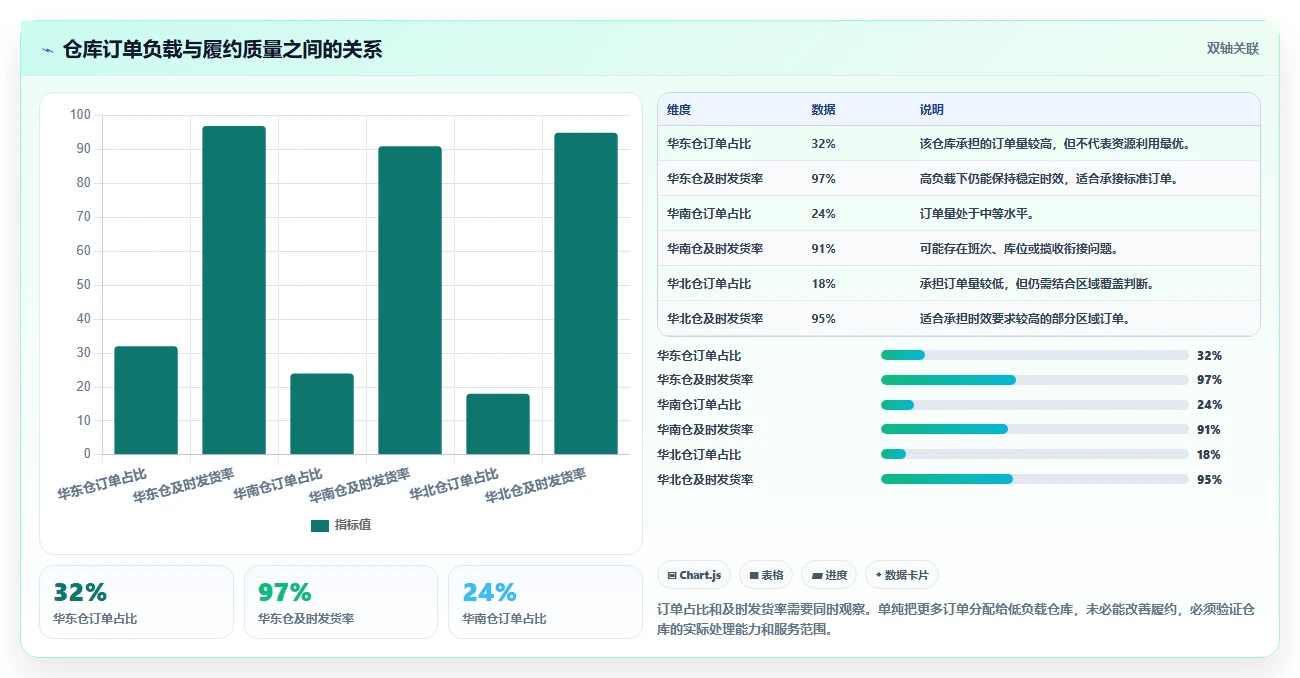Select the 数据卡片 chip

[902, 575]
